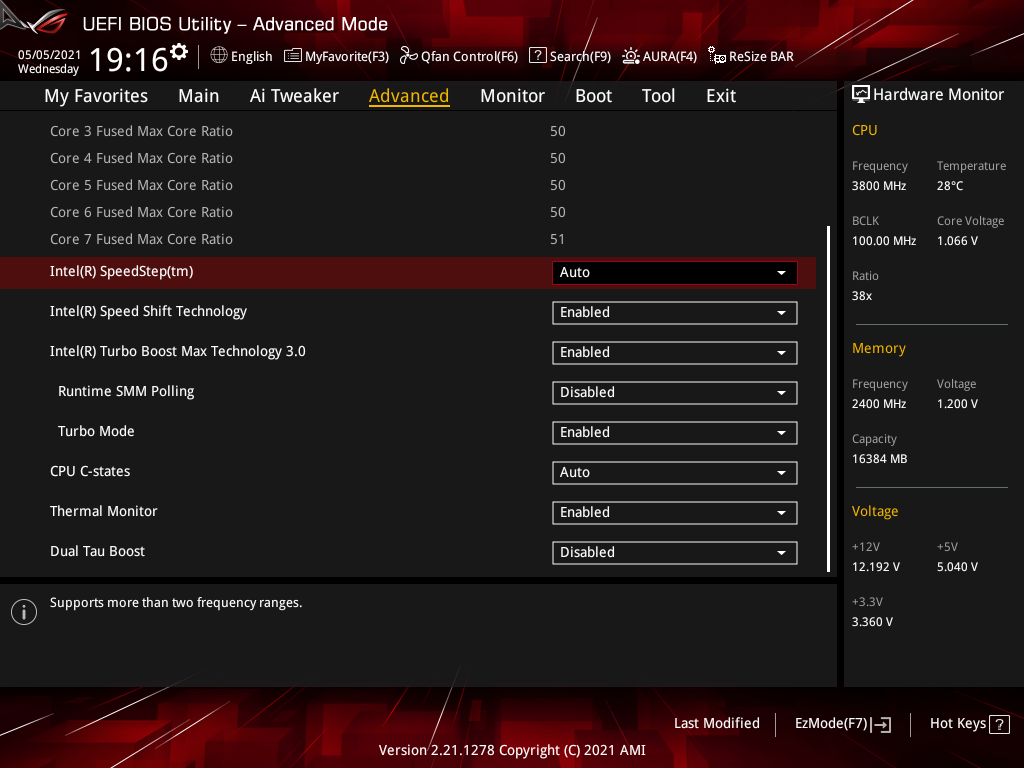Screen dimensions: 1024x768
Task: Click the Hardware Monitor screen icon
Action: [861, 95]
